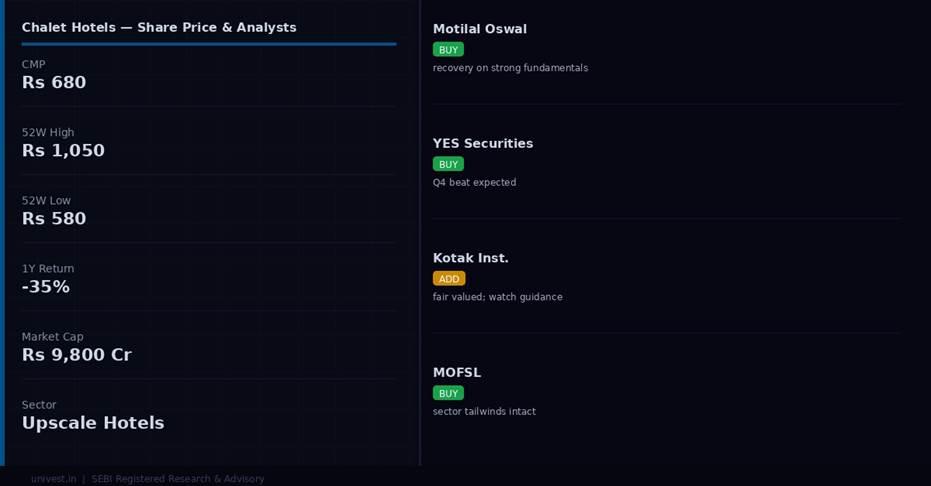
Task: Select the 'Q4 beat expected' note
Action: coord(474,182)
